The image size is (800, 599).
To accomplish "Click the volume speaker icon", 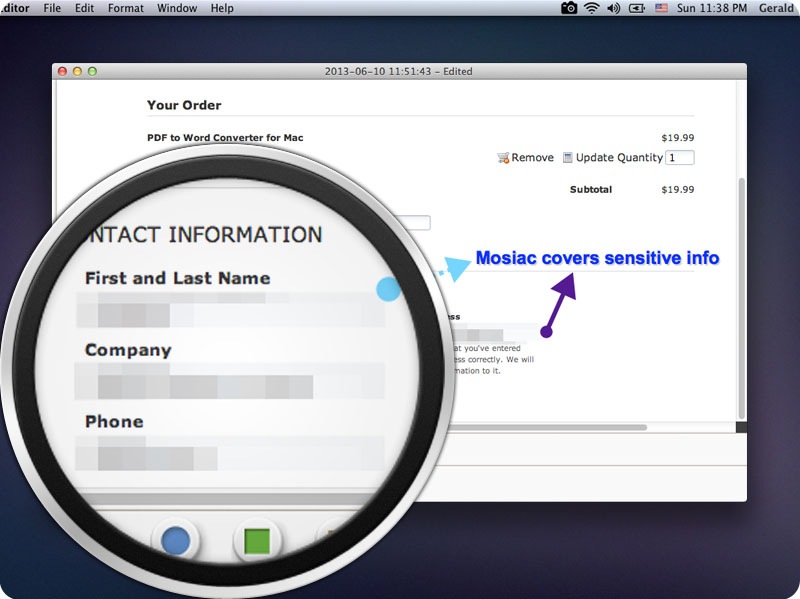I will (614, 8).
